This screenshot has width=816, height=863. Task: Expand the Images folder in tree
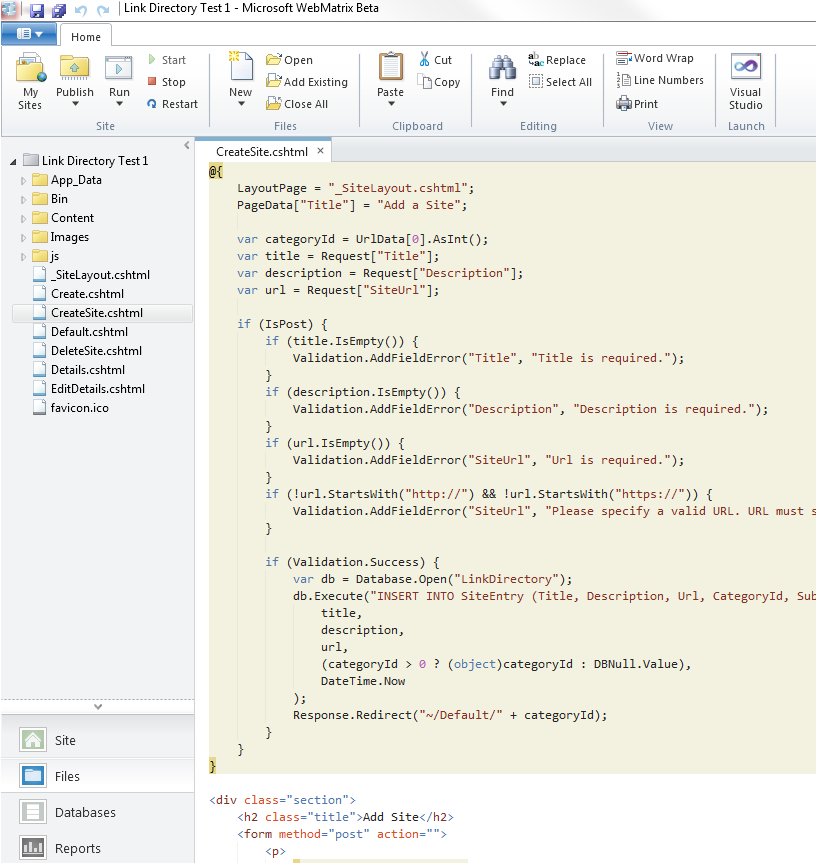pos(24,238)
